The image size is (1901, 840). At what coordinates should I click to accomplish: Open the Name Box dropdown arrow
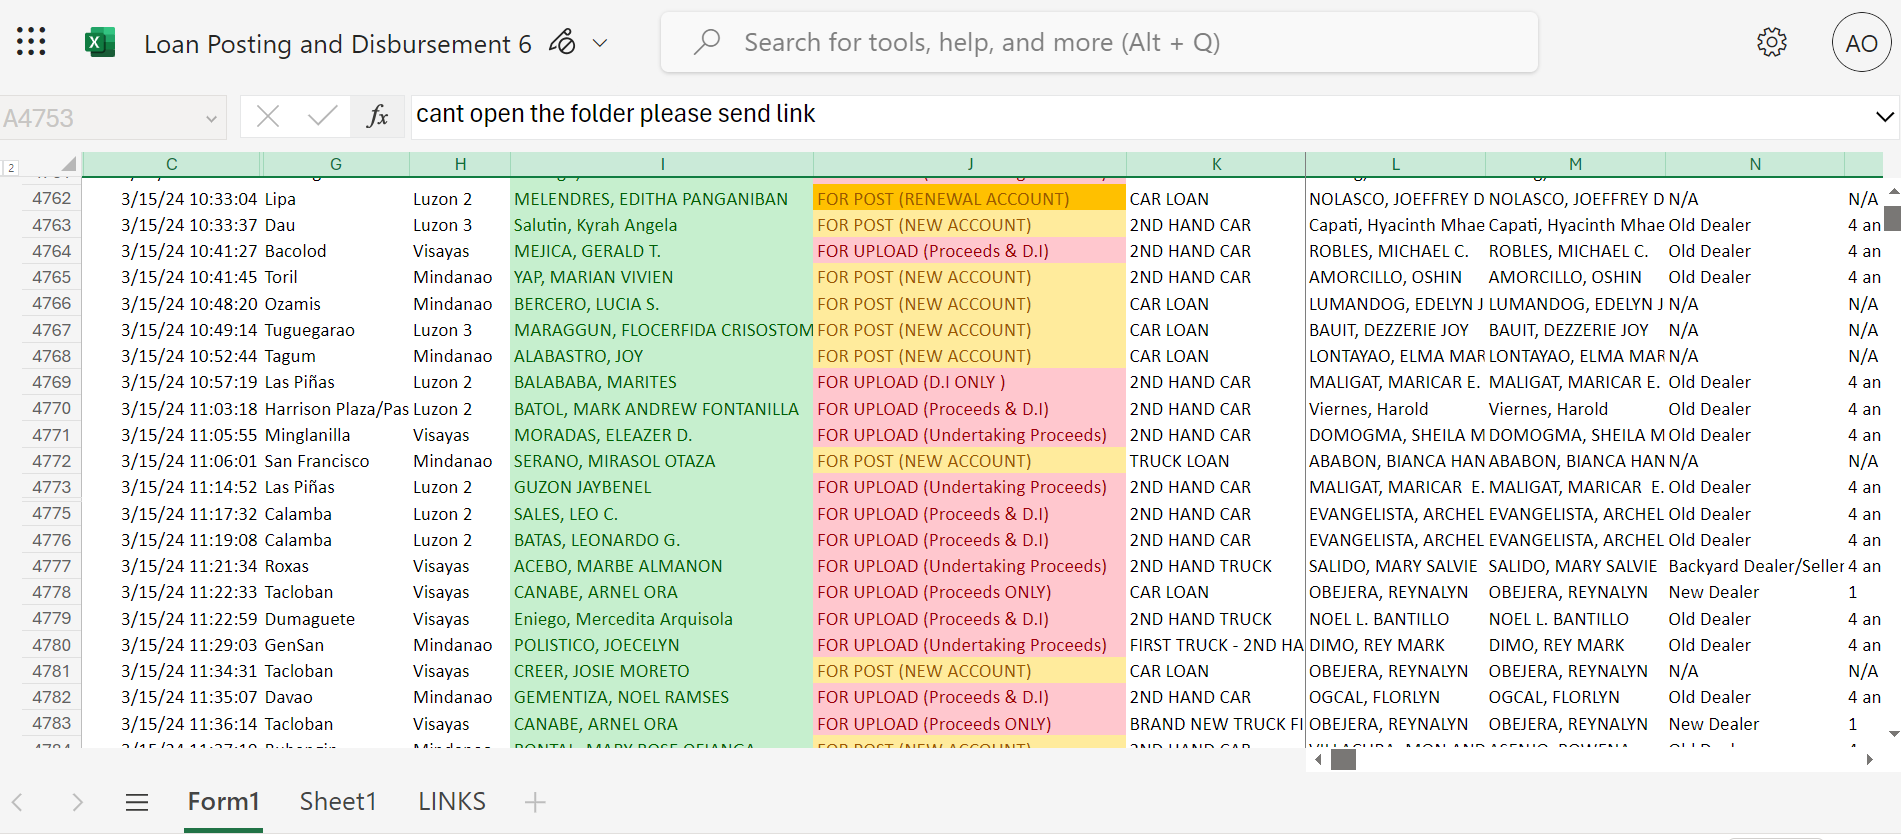click(x=211, y=118)
